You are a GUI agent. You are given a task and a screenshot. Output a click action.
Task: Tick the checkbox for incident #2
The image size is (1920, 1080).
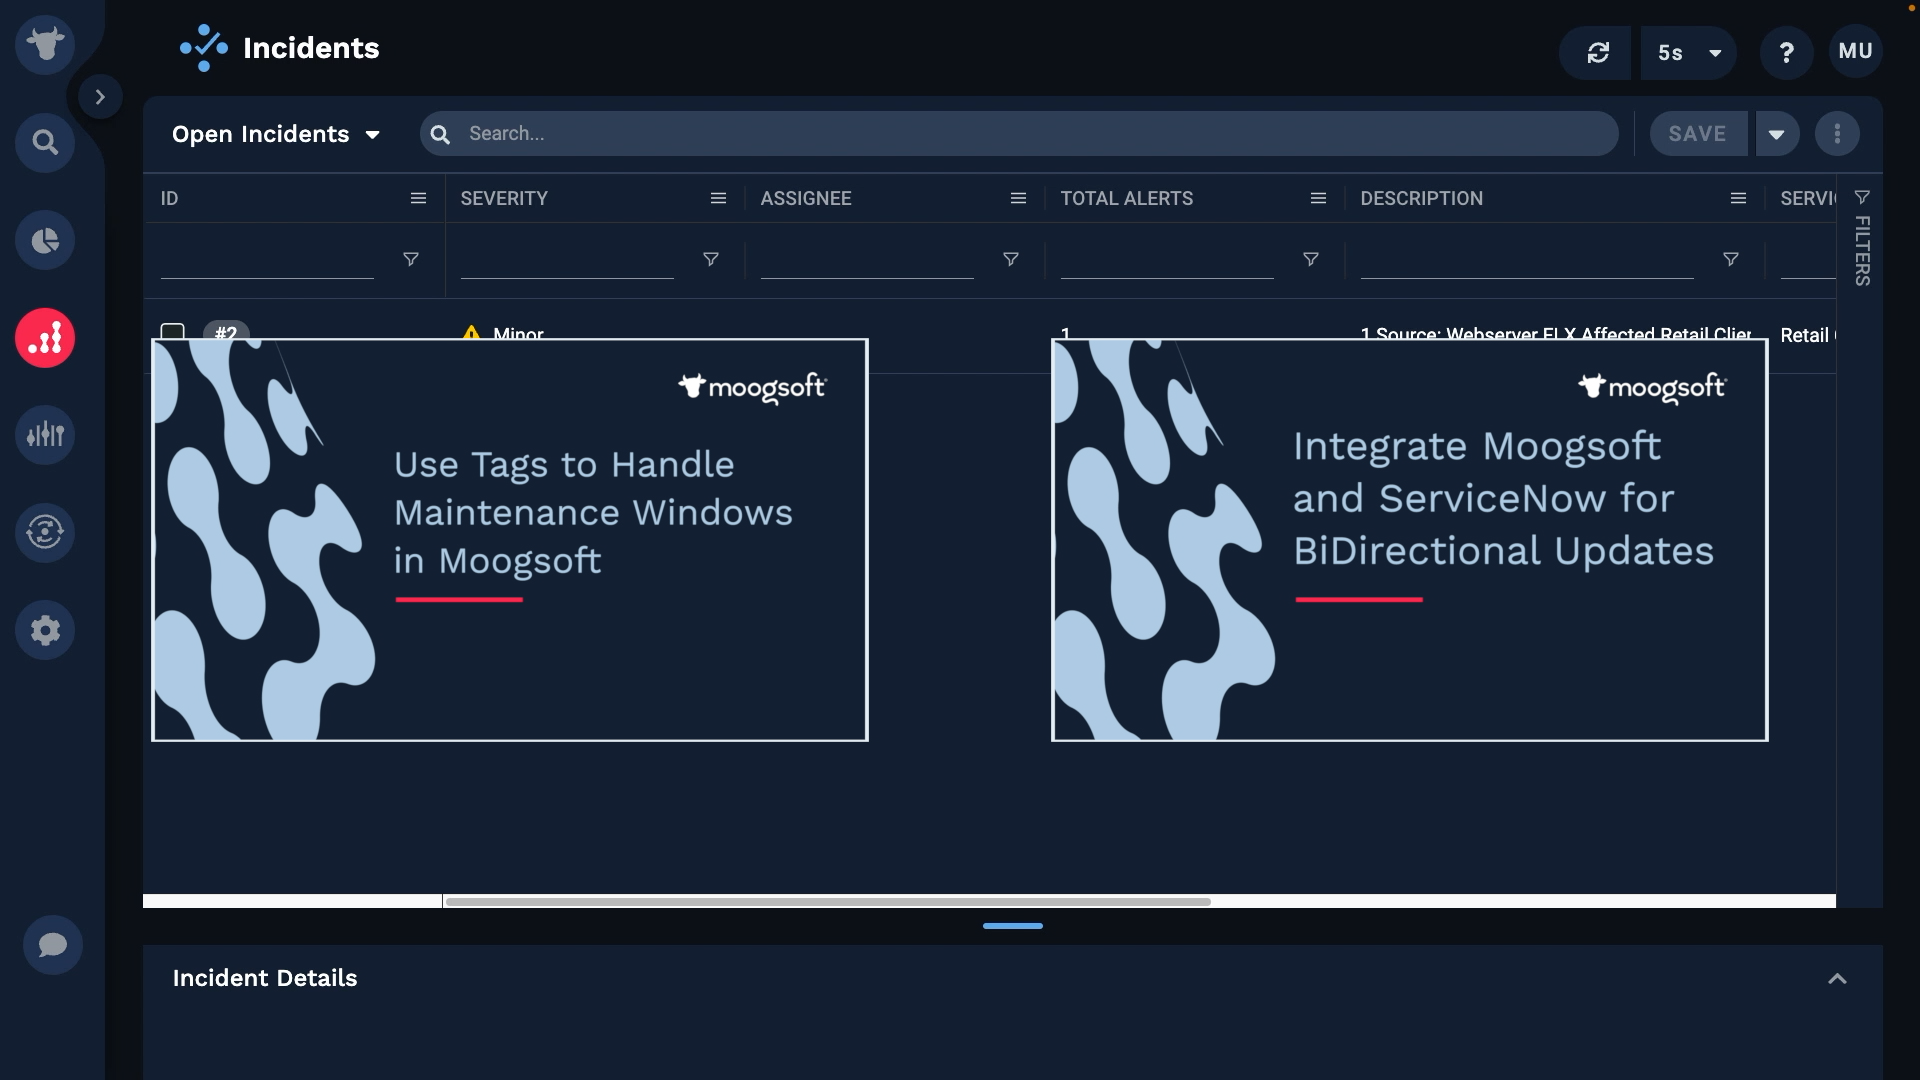click(x=172, y=332)
